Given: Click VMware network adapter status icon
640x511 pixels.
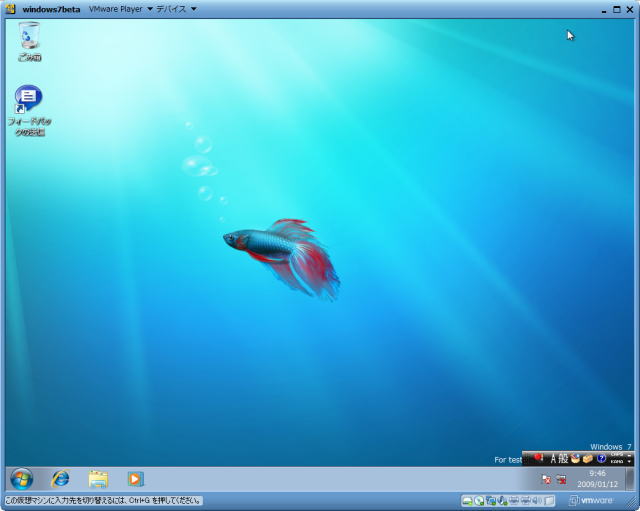Looking at the screenshot, I should pyautogui.click(x=491, y=500).
